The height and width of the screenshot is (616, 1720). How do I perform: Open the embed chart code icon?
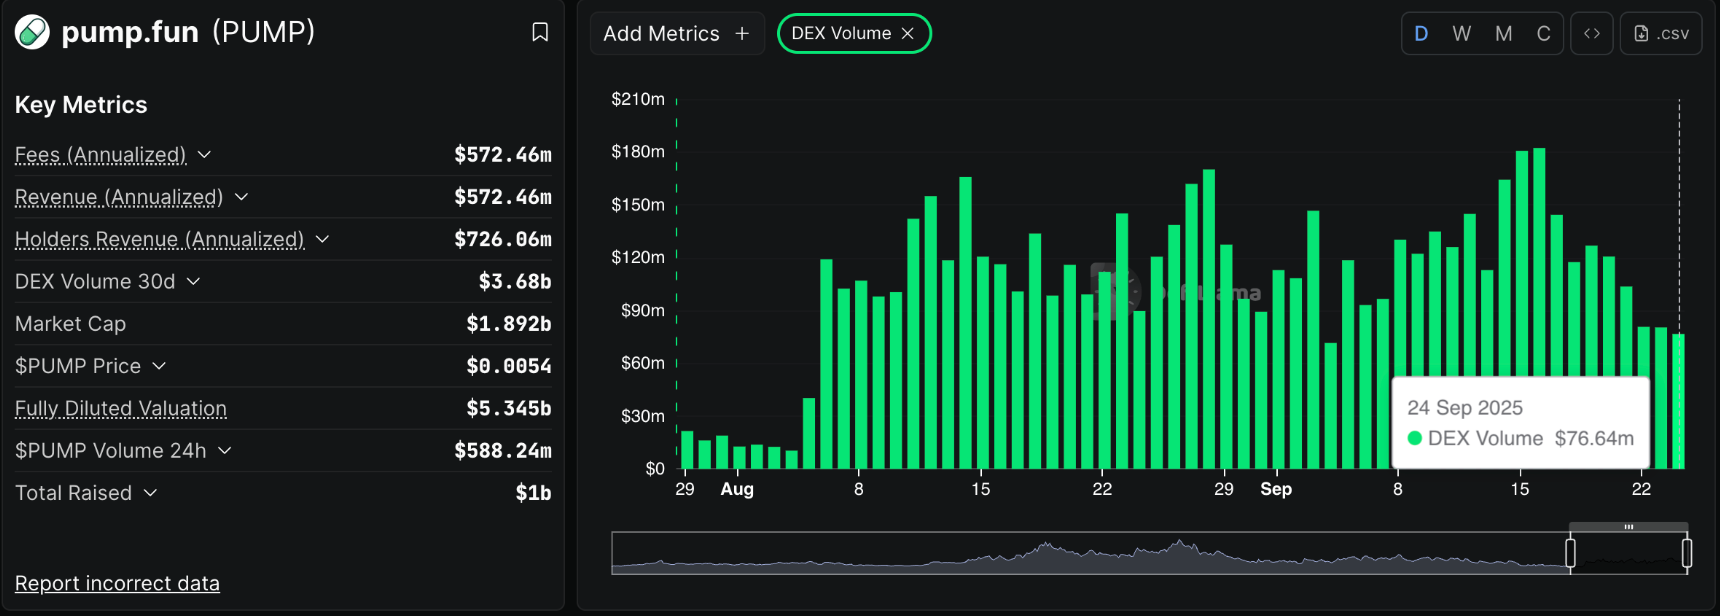click(1592, 34)
